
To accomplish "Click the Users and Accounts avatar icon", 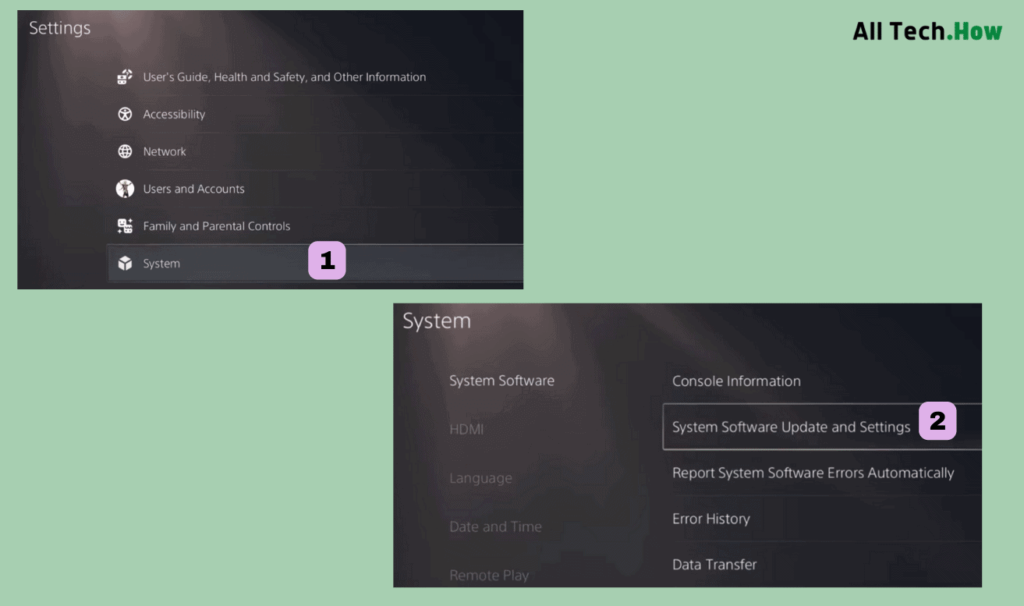I will pos(125,189).
